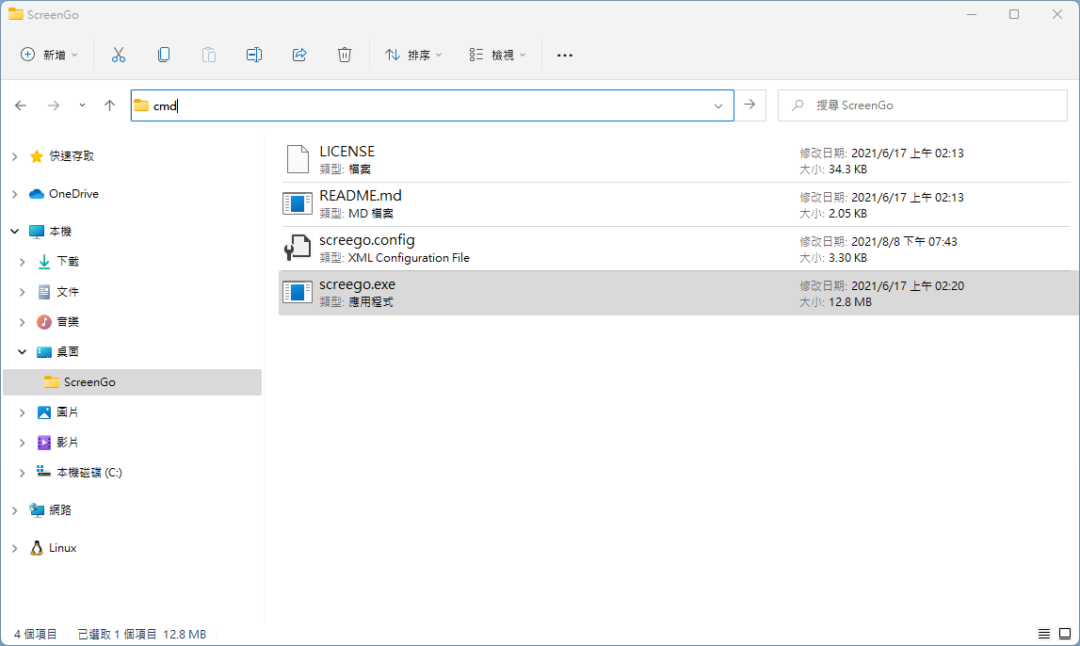Click the Go-to arrow beside address bar
The image size is (1080, 646).
click(750, 105)
